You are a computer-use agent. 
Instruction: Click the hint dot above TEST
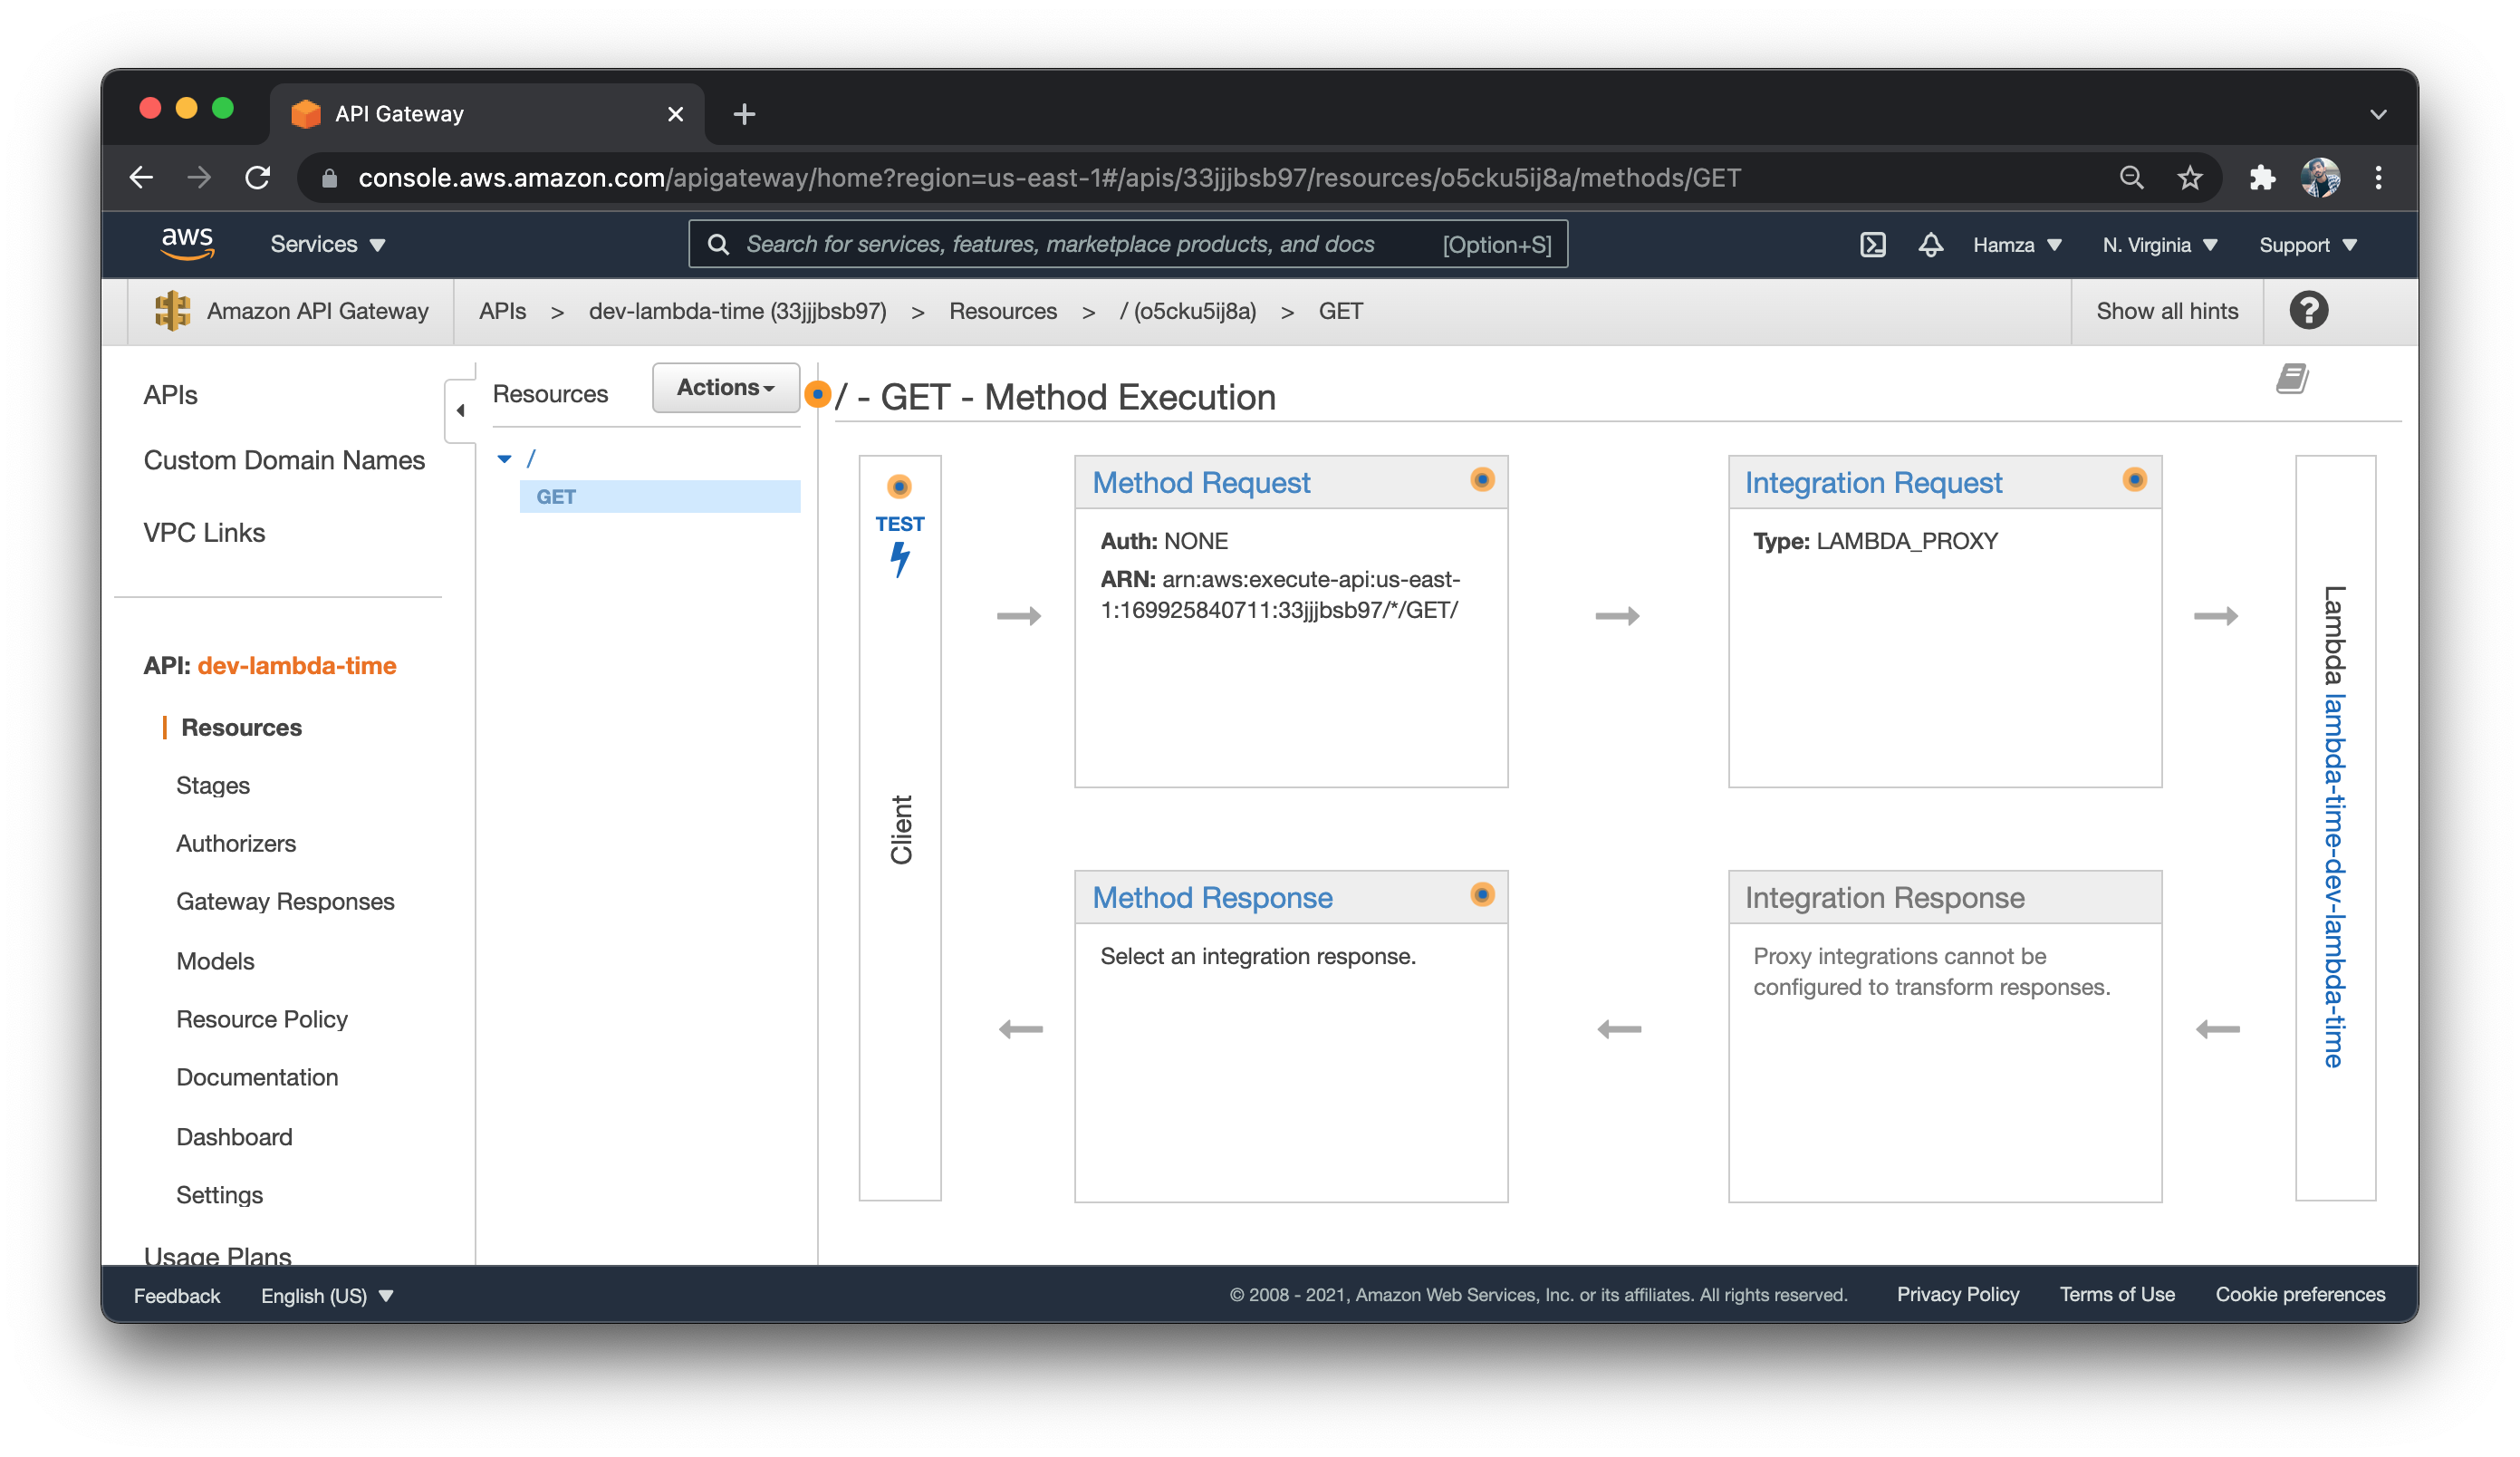click(899, 487)
